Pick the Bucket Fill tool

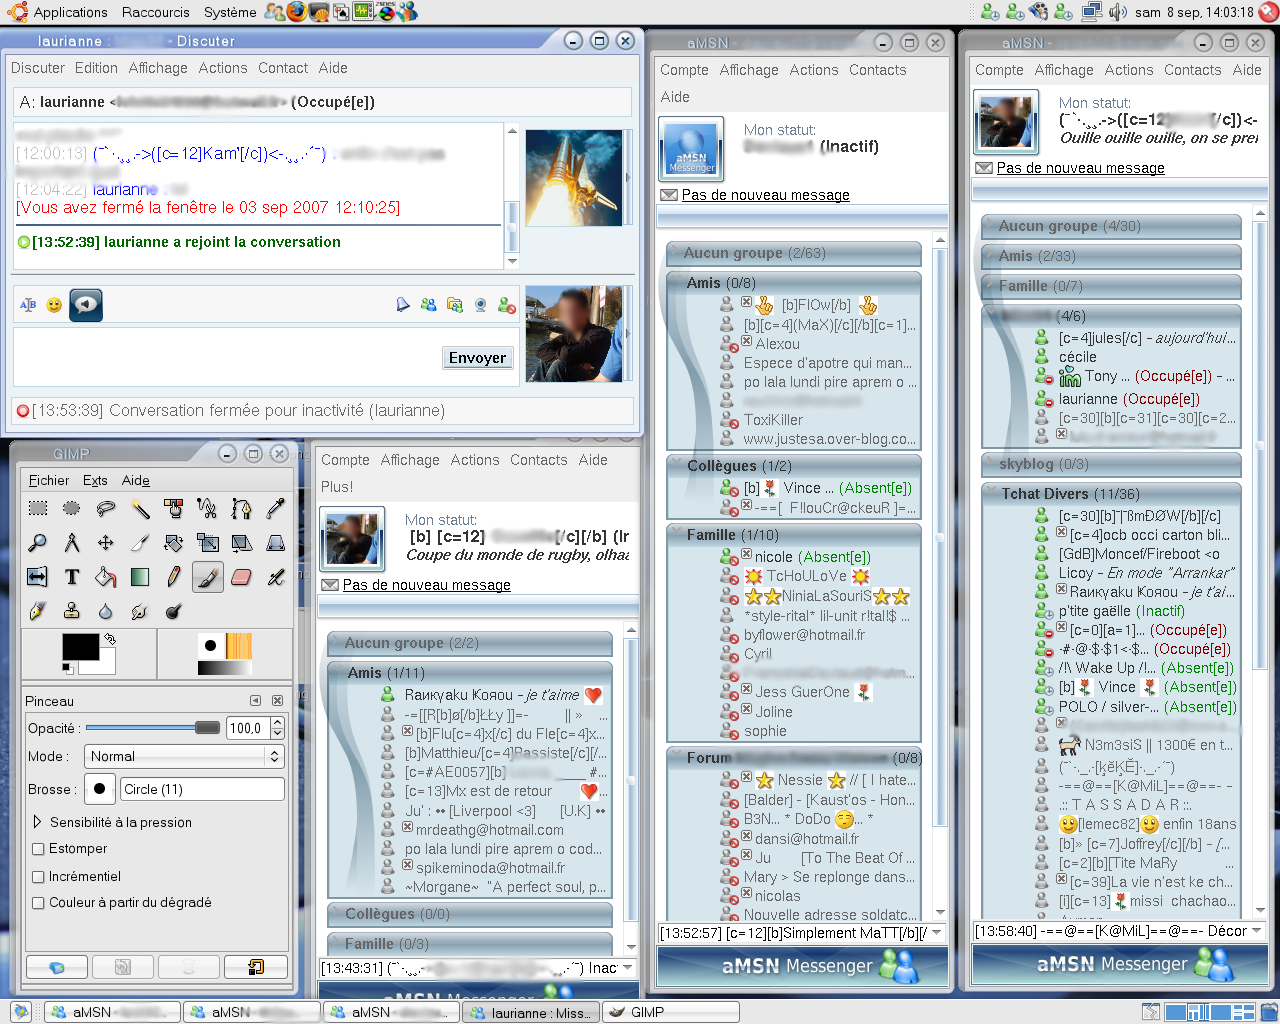pyautogui.click(x=106, y=577)
